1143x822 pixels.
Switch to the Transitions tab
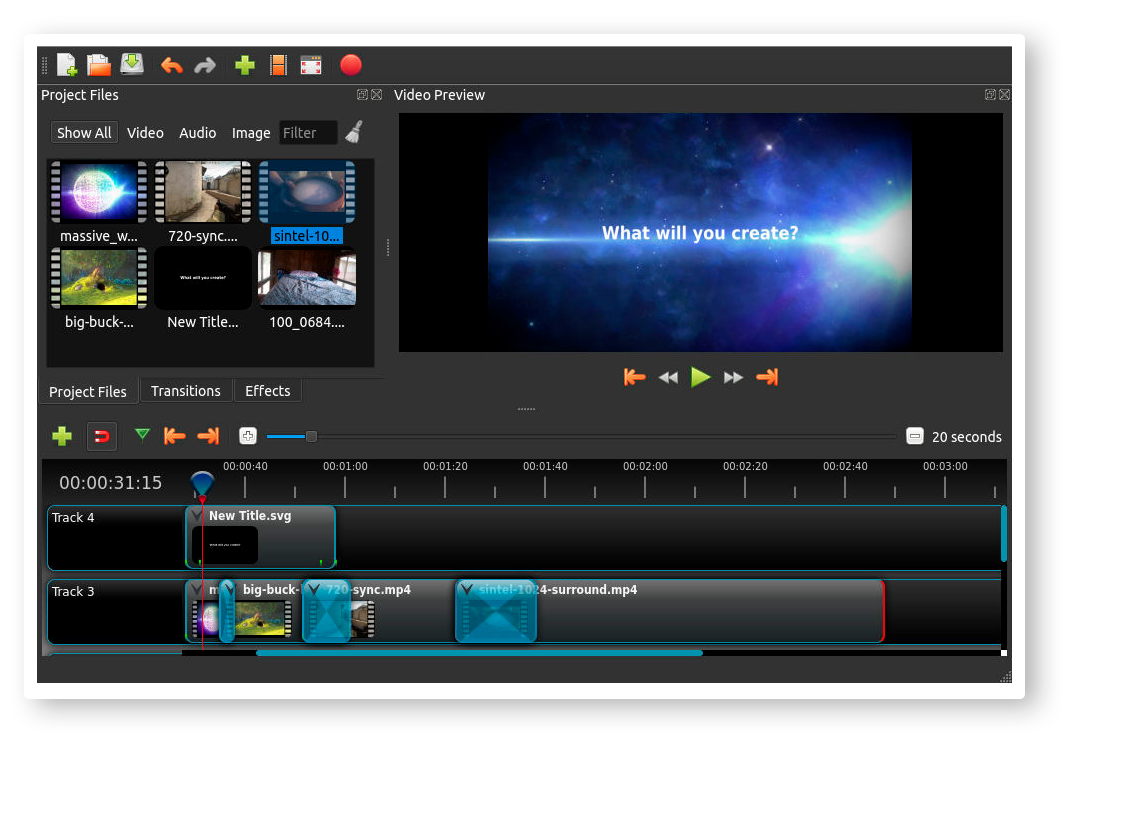pos(186,391)
